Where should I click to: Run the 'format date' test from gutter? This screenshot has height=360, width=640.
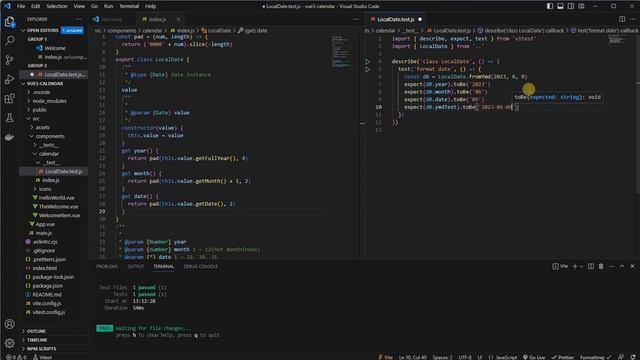(x=367, y=69)
